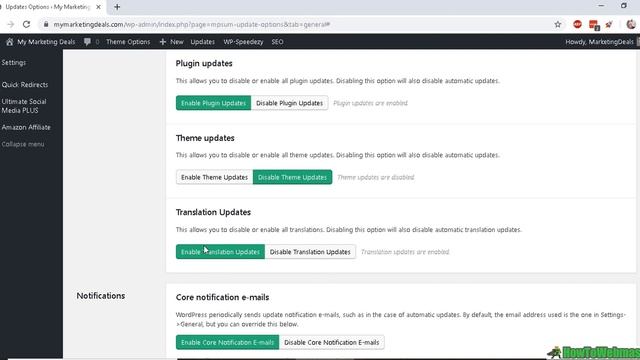The height and width of the screenshot is (360, 640).
Task: Click the home icon for My Marketing Deals
Action: (x=10, y=42)
